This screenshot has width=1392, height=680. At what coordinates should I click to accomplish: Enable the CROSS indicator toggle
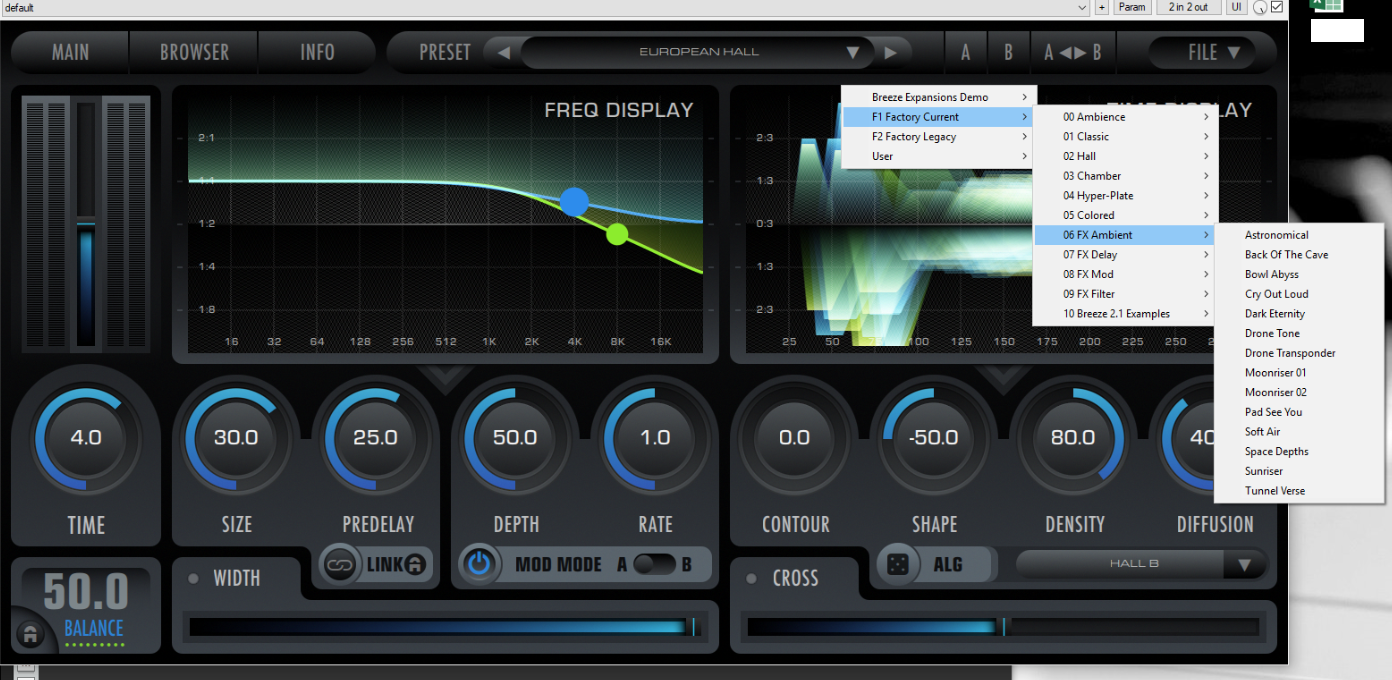(751, 578)
